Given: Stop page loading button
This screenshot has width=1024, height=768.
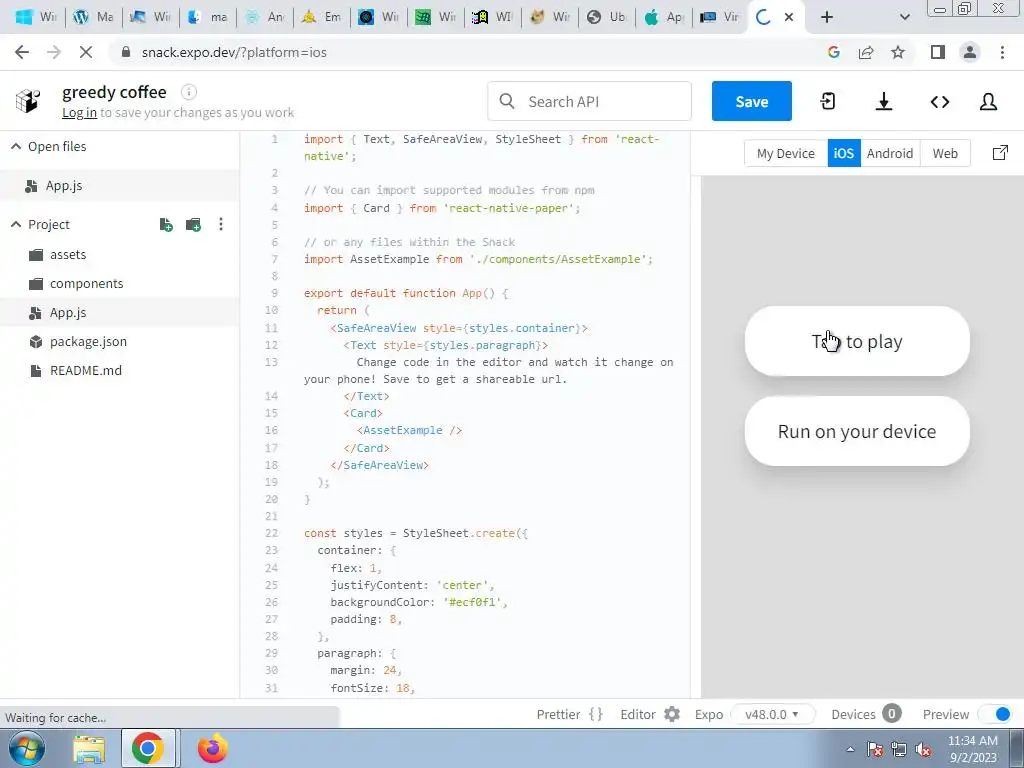Looking at the screenshot, I should pos(86,52).
